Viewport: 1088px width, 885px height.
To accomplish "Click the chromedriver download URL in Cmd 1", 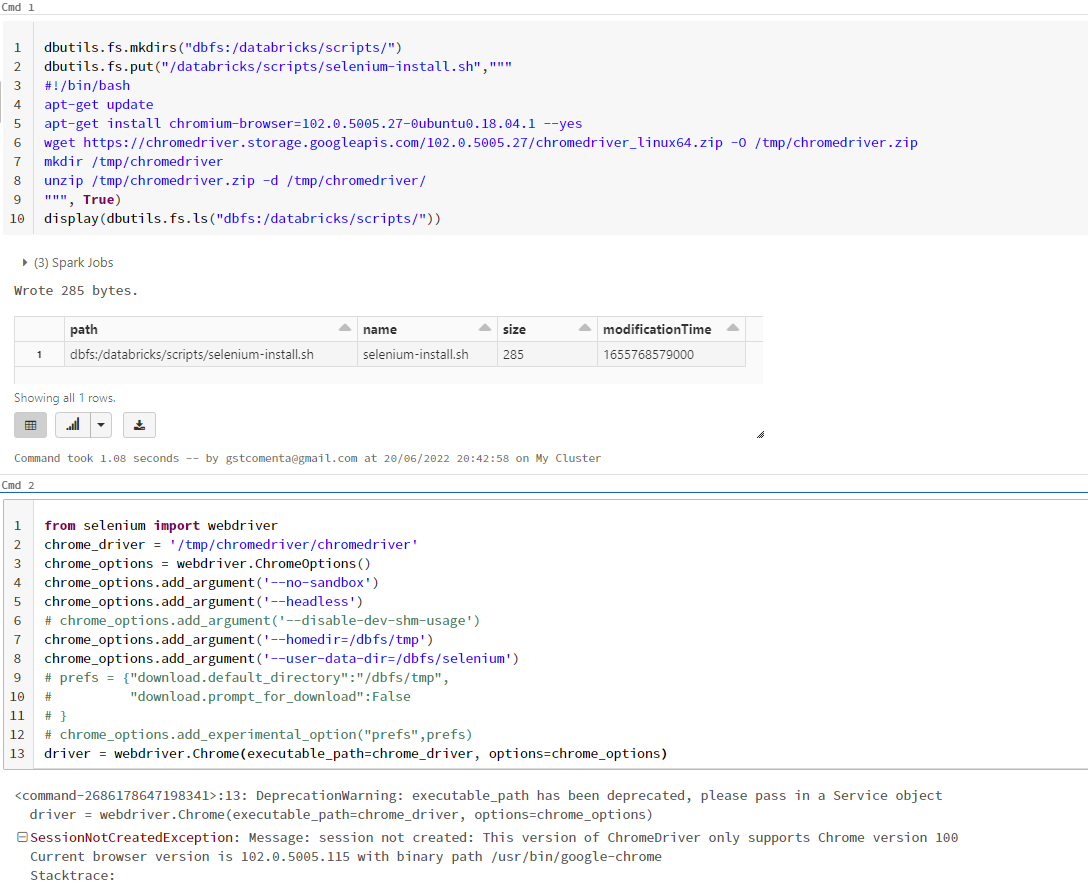I will pos(400,142).
